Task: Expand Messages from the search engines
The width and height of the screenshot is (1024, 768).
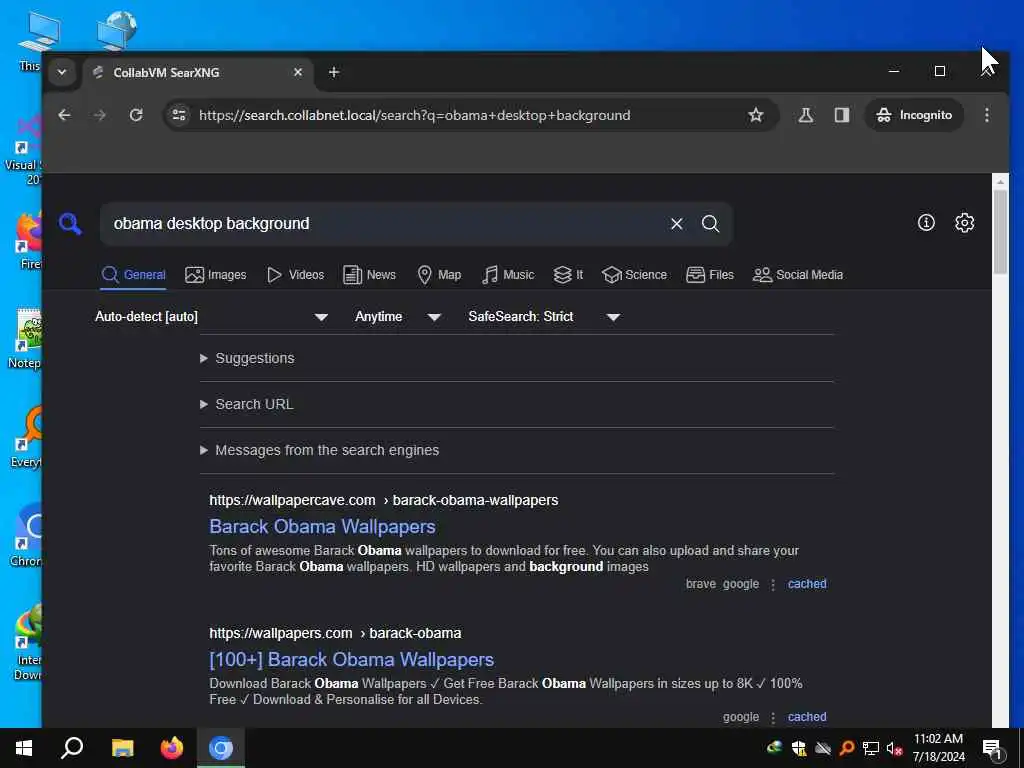Action: pyautogui.click(x=319, y=450)
